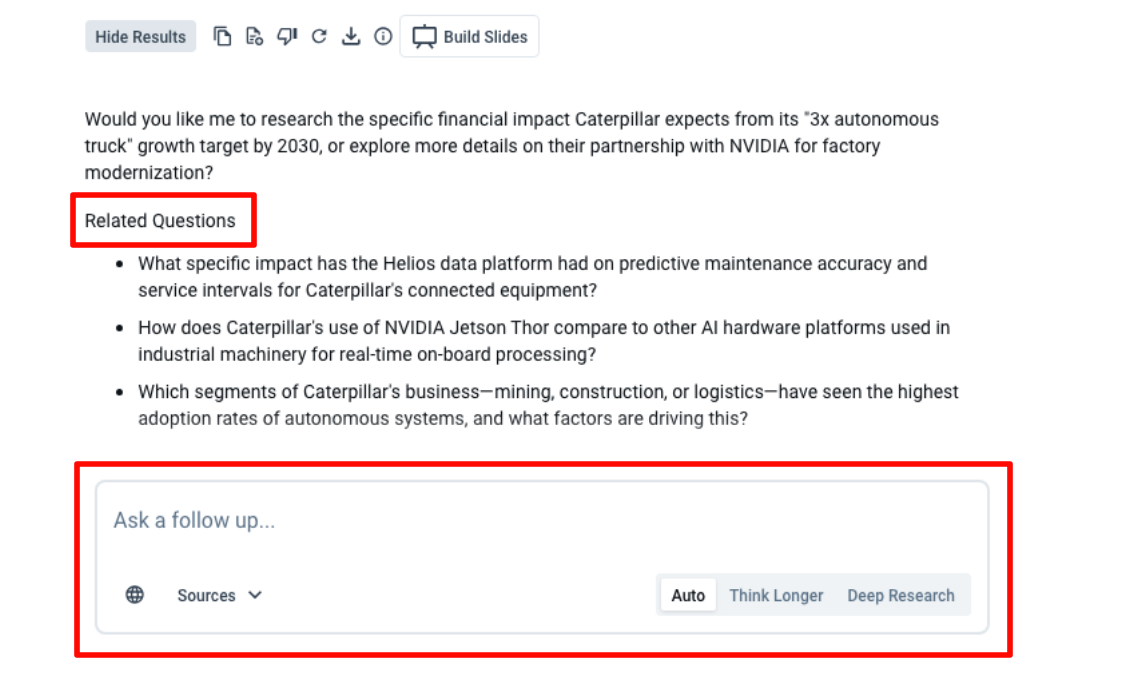Screen dimensions: 1122x686
Task: Click the Related Questions heading
Action: [160, 221]
